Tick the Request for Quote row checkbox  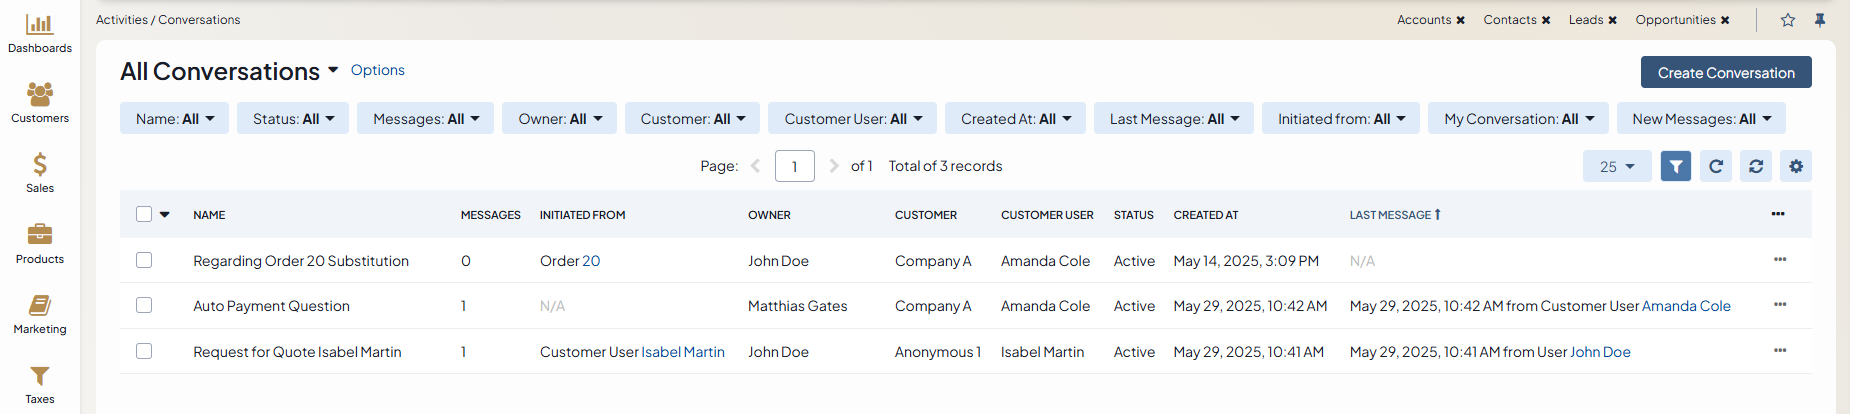144,351
